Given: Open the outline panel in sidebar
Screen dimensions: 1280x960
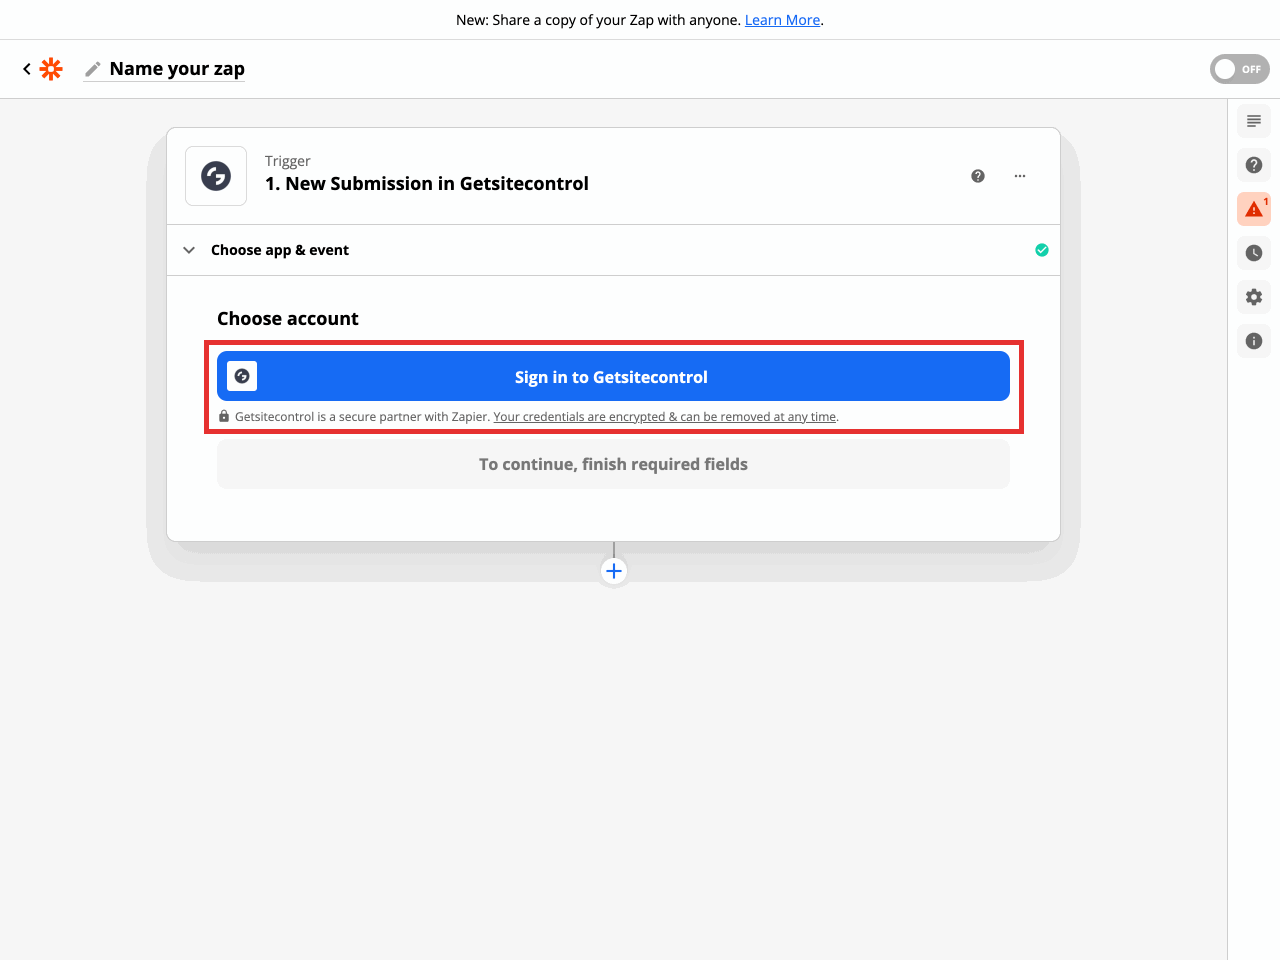Looking at the screenshot, I should [x=1254, y=121].
